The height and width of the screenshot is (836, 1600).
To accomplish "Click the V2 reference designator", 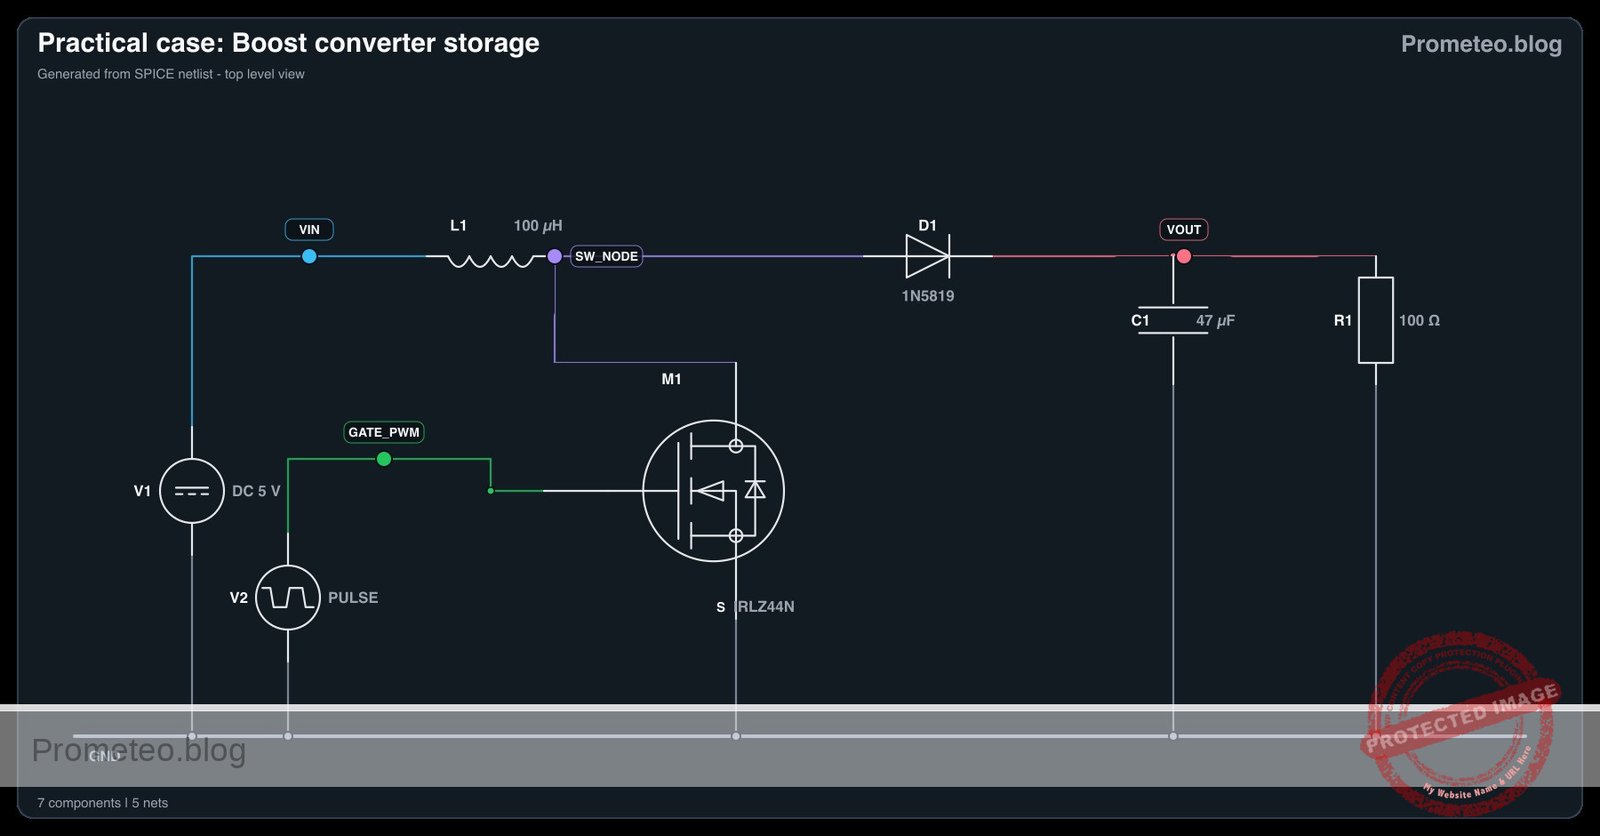I will tap(238, 598).
